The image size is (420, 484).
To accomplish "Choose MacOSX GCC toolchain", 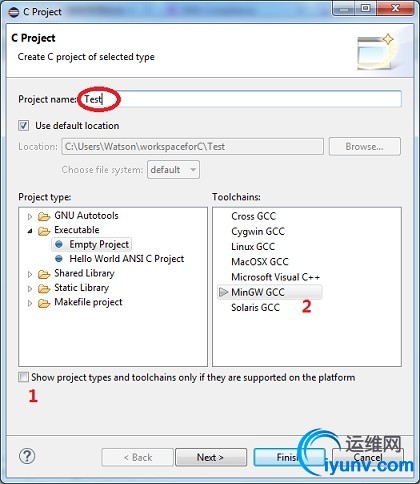I will pyautogui.click(x=260, y=262).
